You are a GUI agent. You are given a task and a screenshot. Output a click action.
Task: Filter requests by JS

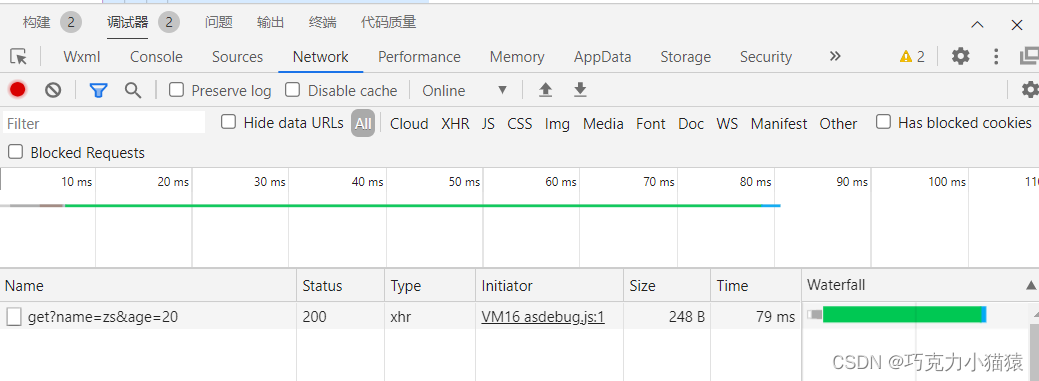click(488, 124)
